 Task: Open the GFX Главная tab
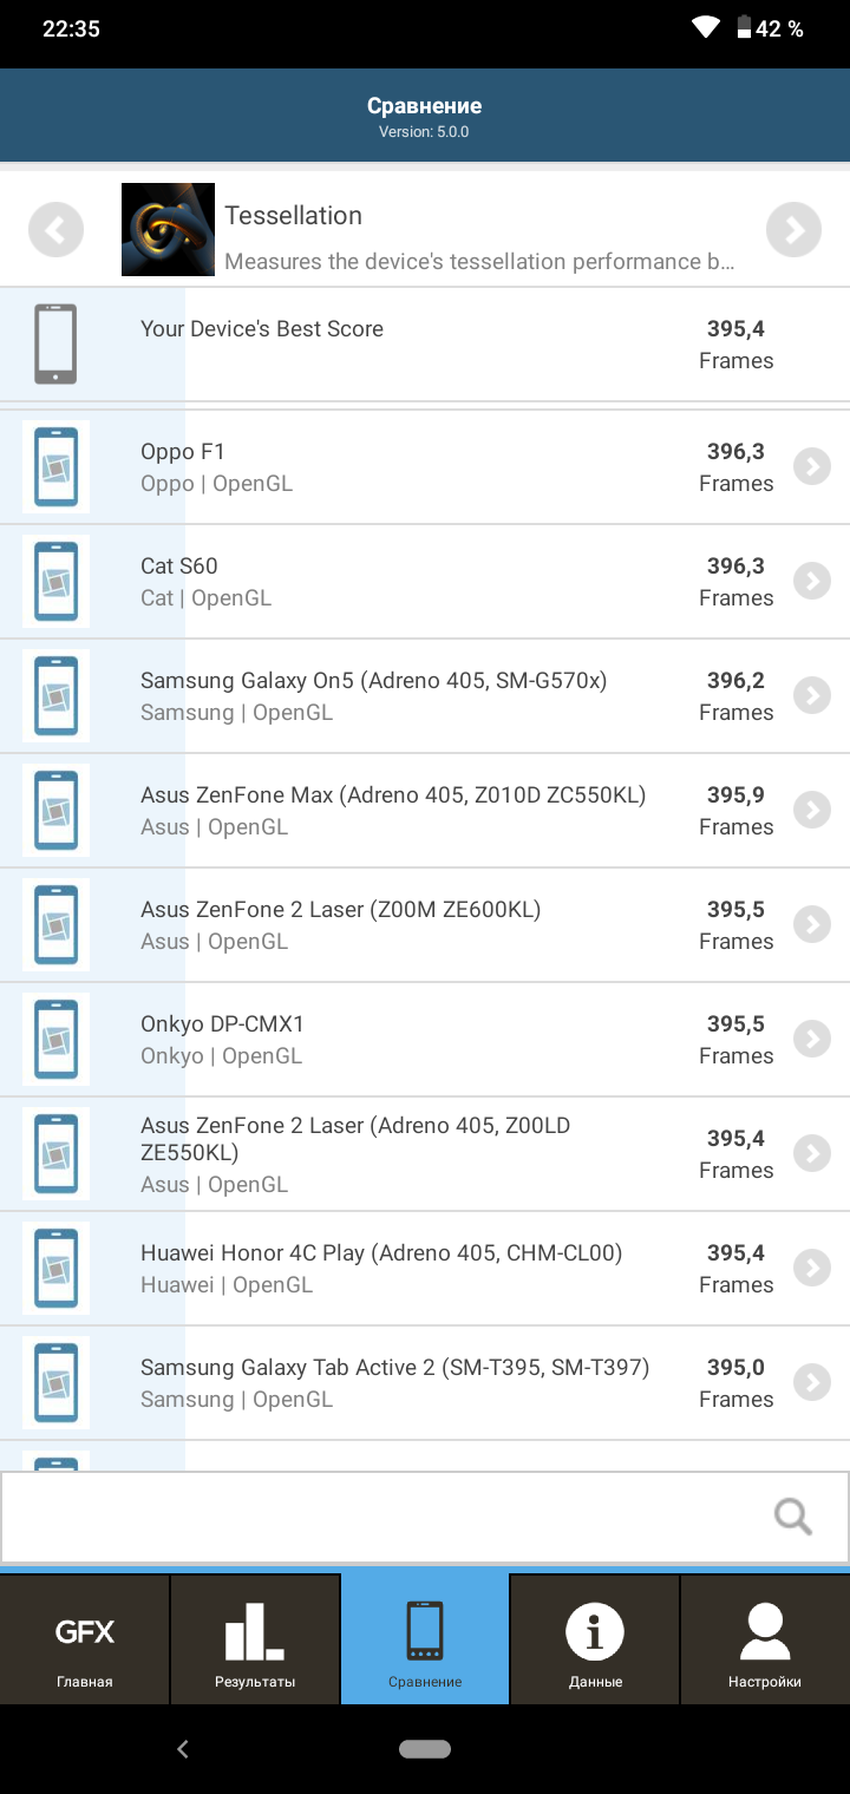[x=85, y=1640]
